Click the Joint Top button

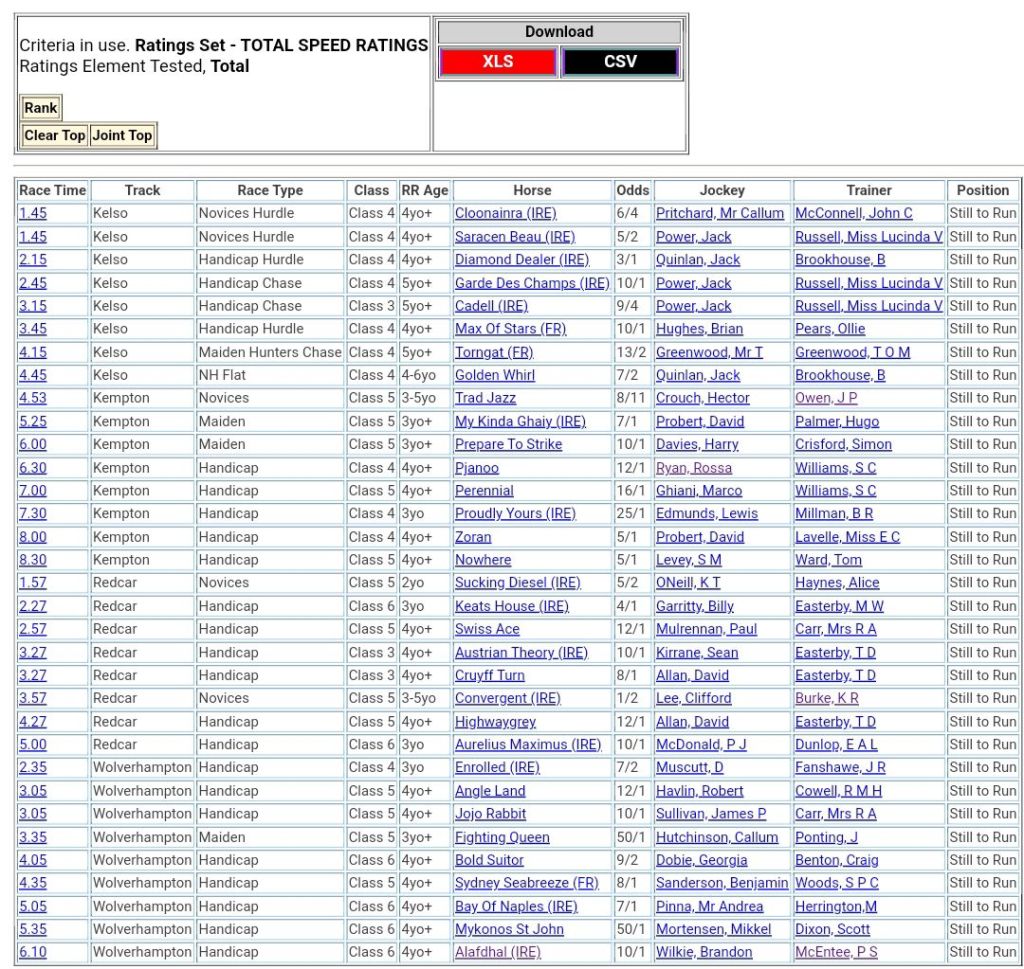122,135
